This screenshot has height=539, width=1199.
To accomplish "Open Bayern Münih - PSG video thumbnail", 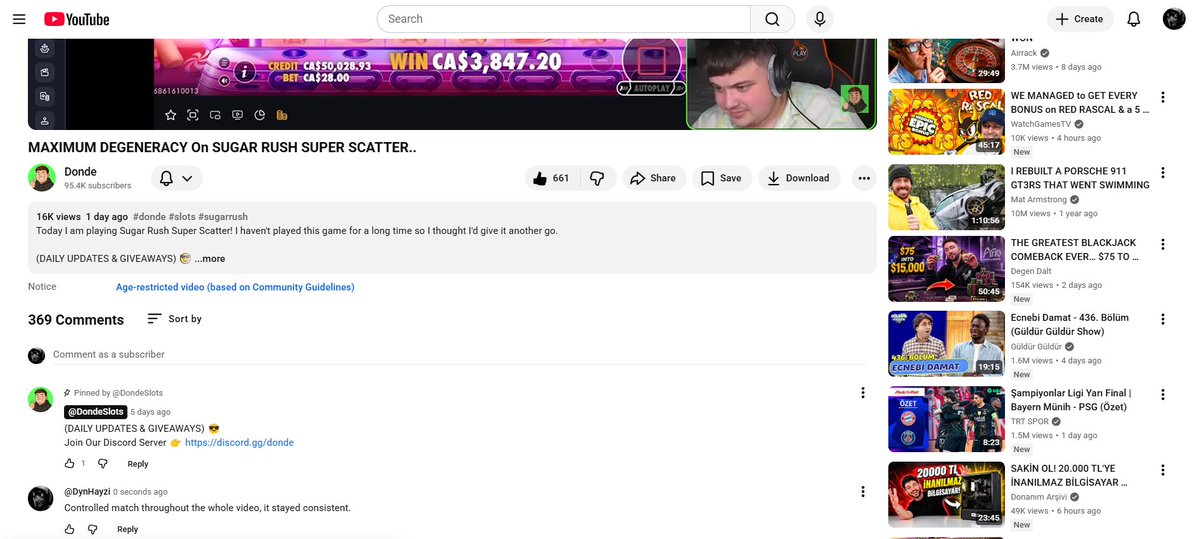I will [x=946, y=419].
